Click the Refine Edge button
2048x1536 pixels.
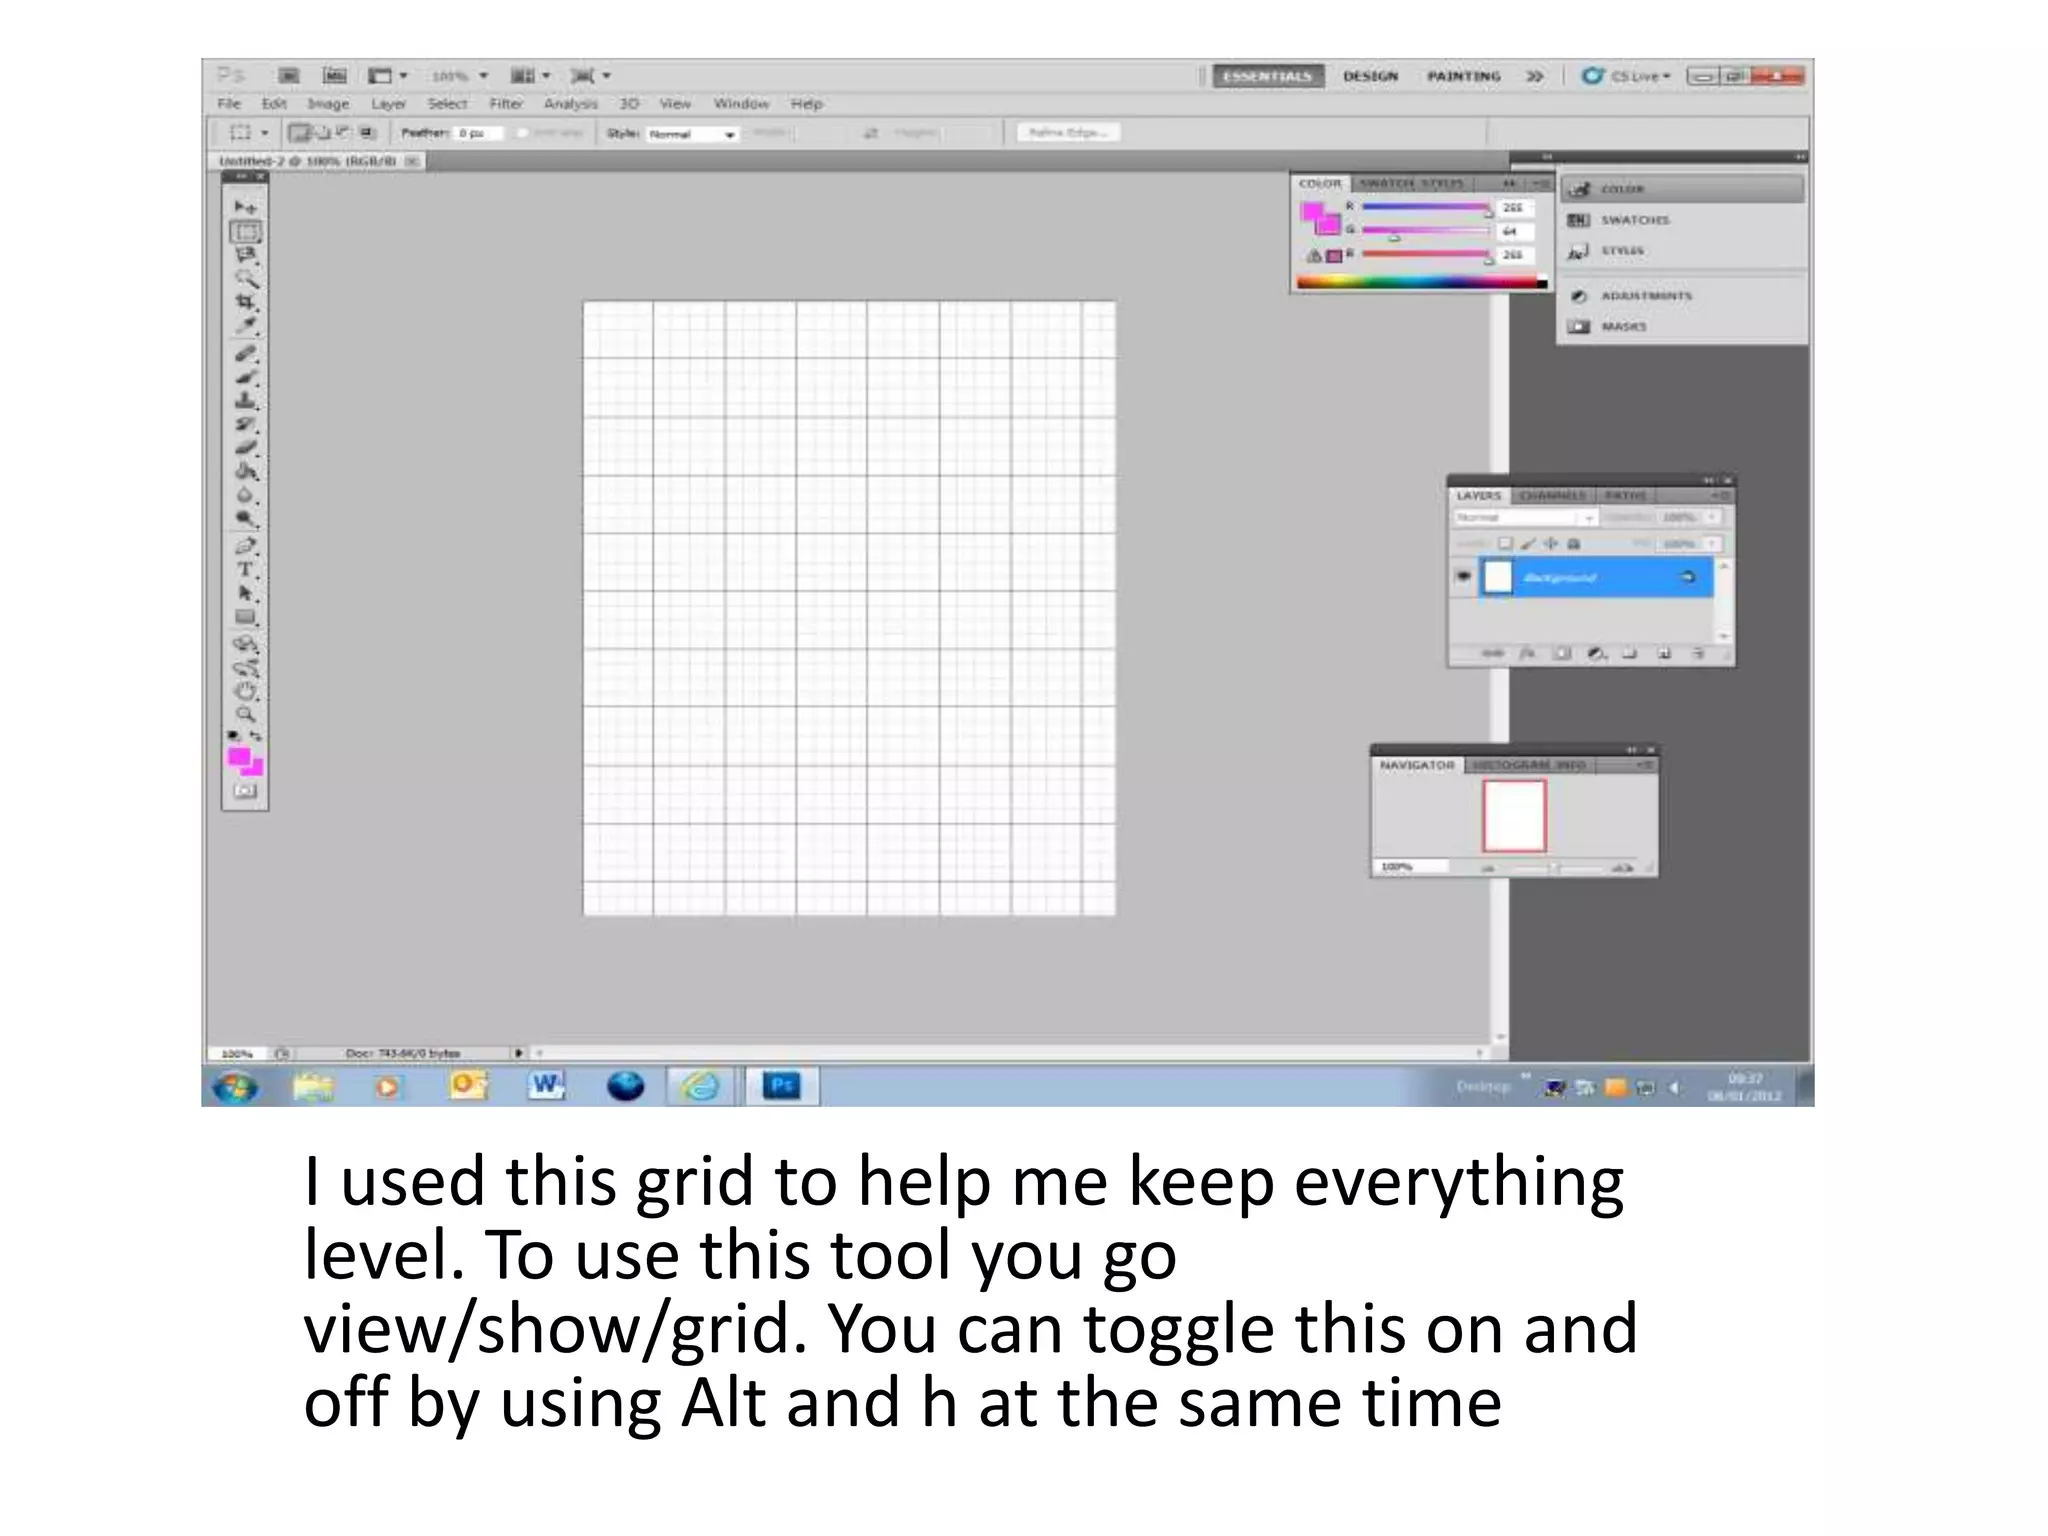pyautogui.click(x=1068, y=133)
